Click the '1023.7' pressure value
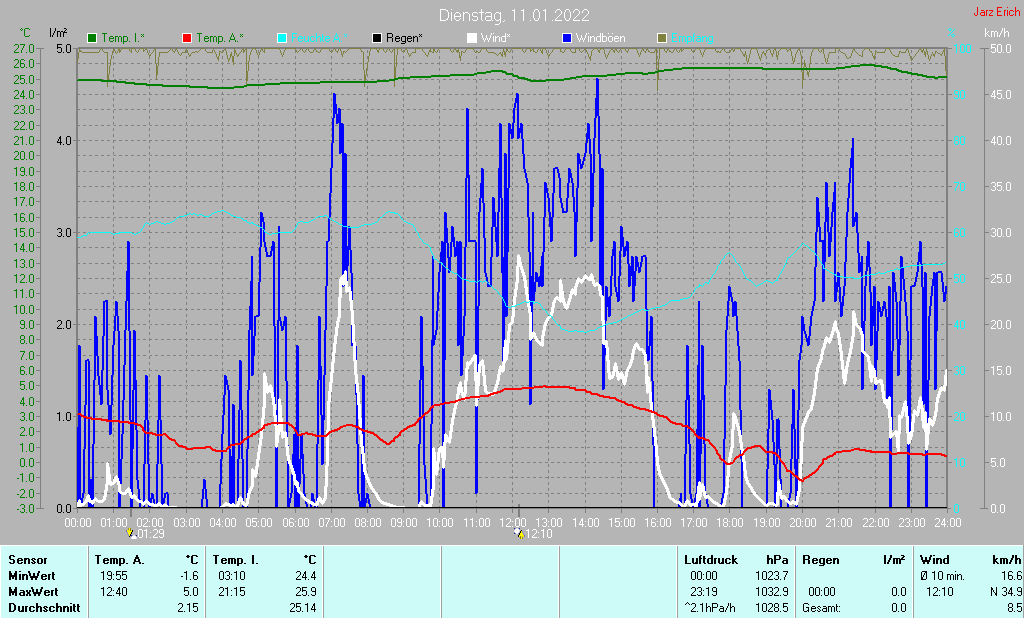Screen dimensions: 1024x618 772,576
